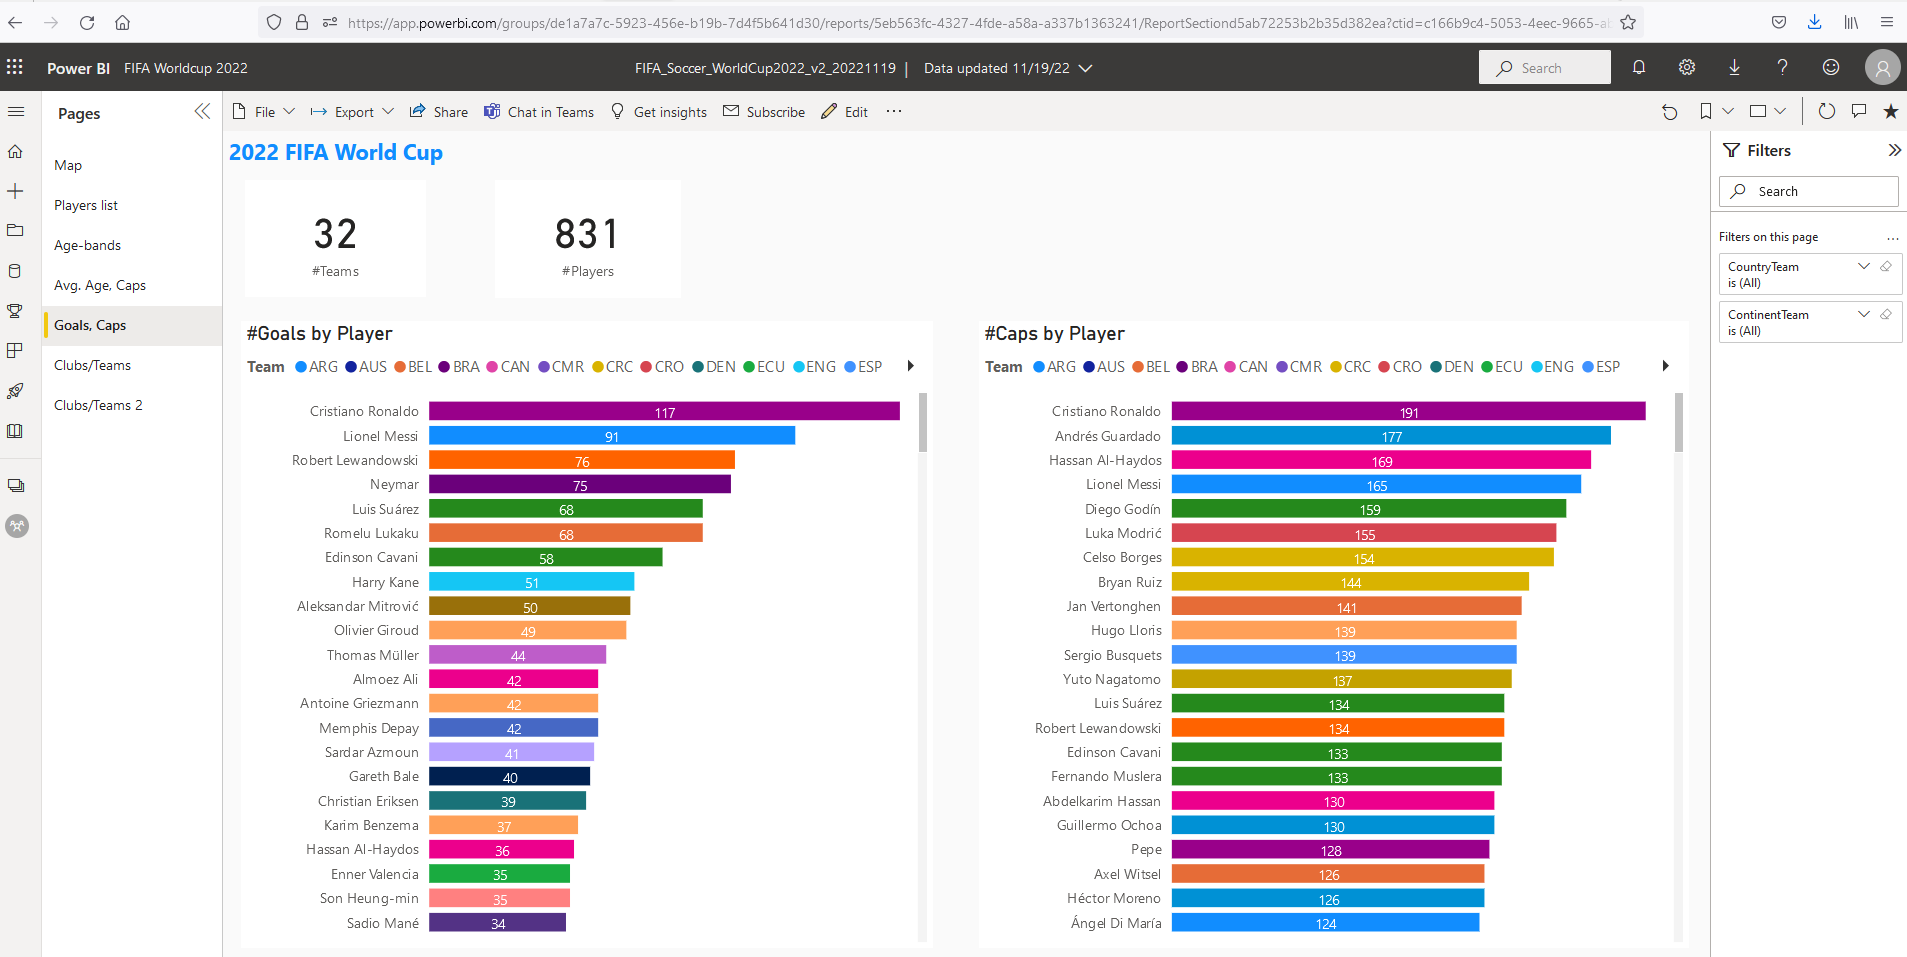Open Browse folder icon in sidebar
This screenshot has width=1907, height=957.
(x=15, y=230)
